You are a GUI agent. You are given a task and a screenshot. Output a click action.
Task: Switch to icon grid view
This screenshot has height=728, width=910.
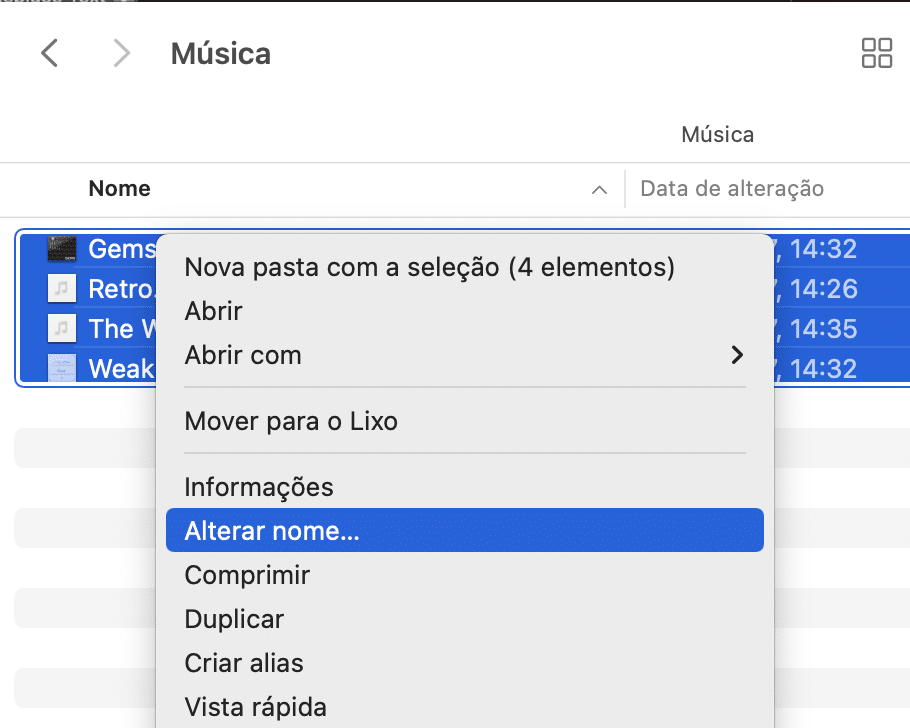pyautogui.click(x=876, y=53)
